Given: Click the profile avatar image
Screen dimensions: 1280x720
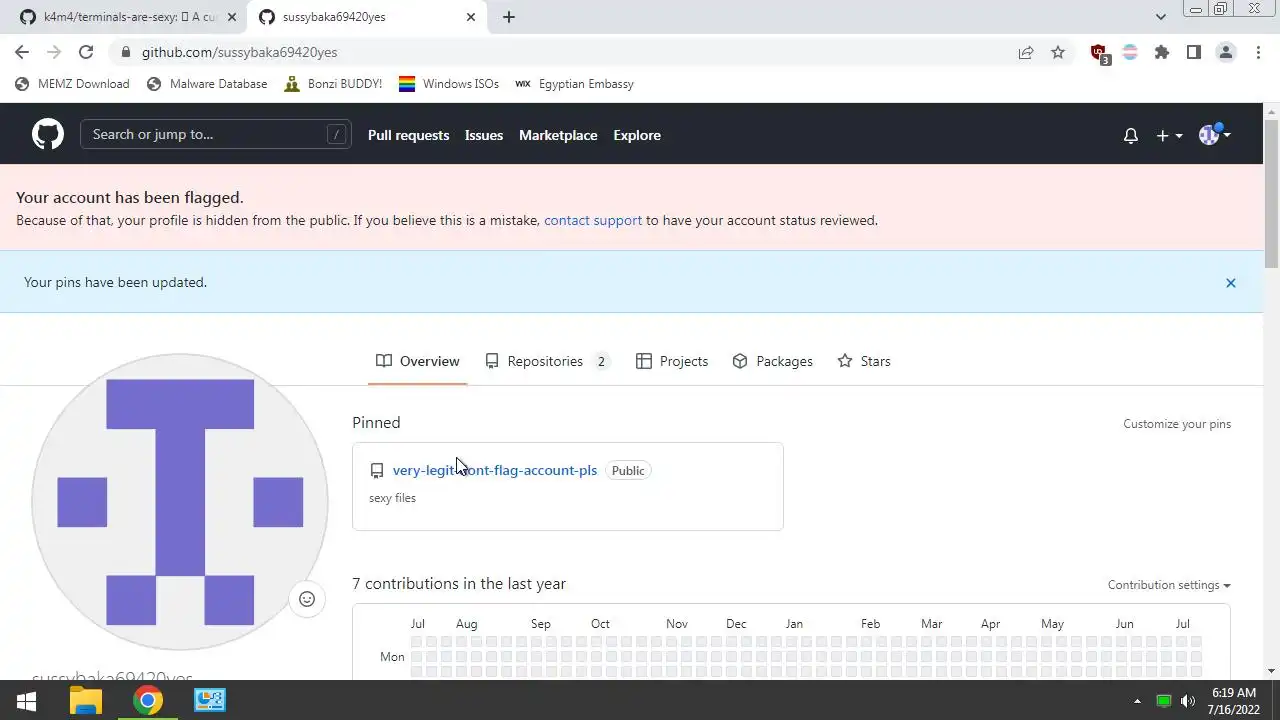Looking at the screenshot, I should pyautogui.click(x=180, y=502).
